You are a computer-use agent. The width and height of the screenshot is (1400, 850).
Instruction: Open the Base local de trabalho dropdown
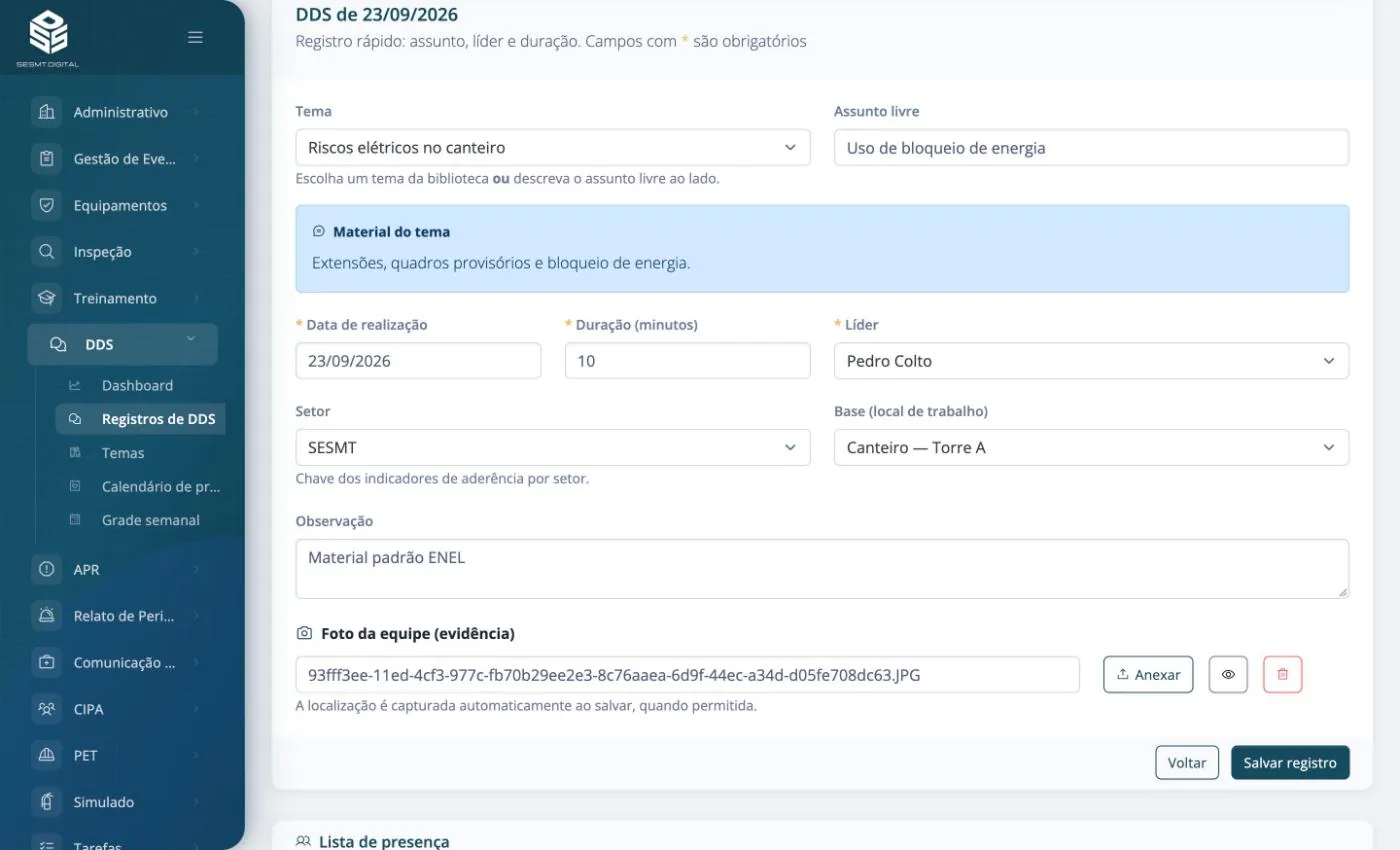coord(1091,447)
